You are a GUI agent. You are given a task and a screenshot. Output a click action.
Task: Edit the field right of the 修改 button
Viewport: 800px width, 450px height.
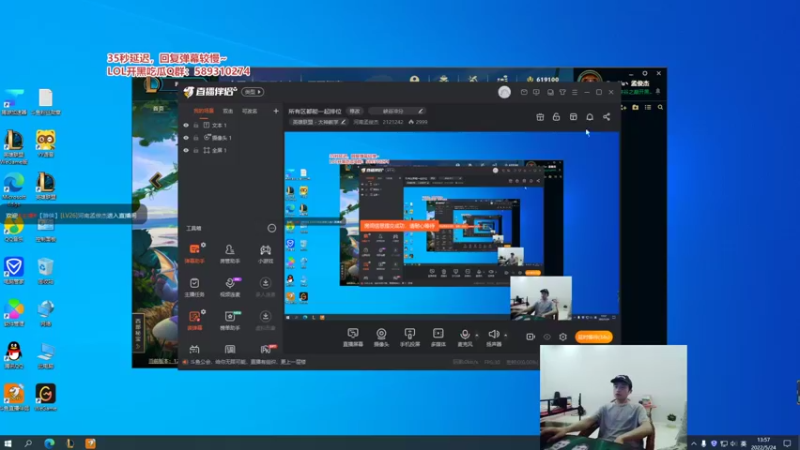[396, 111]
